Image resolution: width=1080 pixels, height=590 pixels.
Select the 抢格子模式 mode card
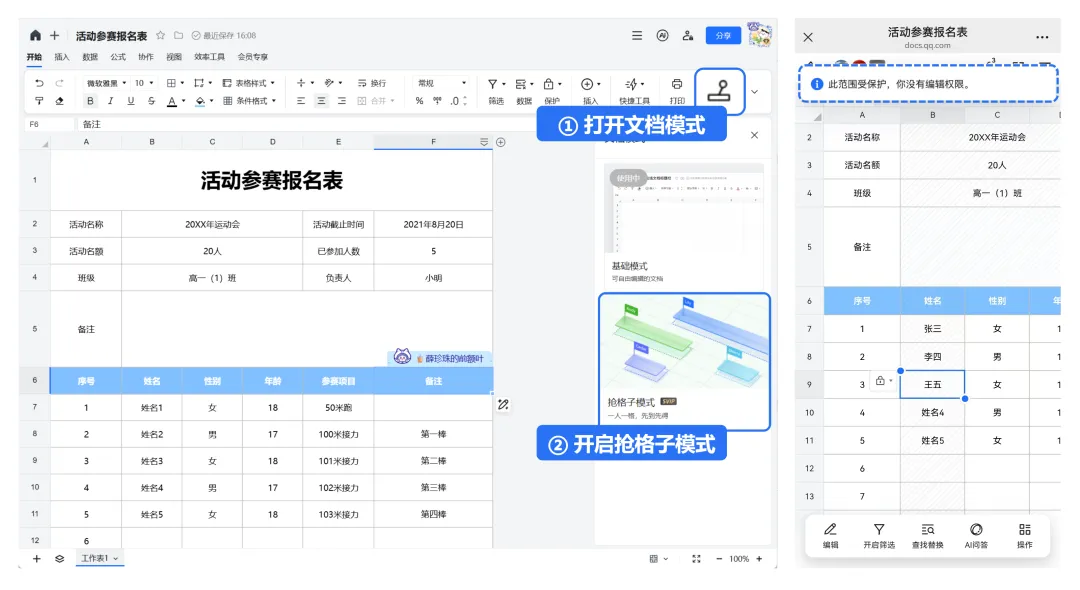[x=684, y=361]
